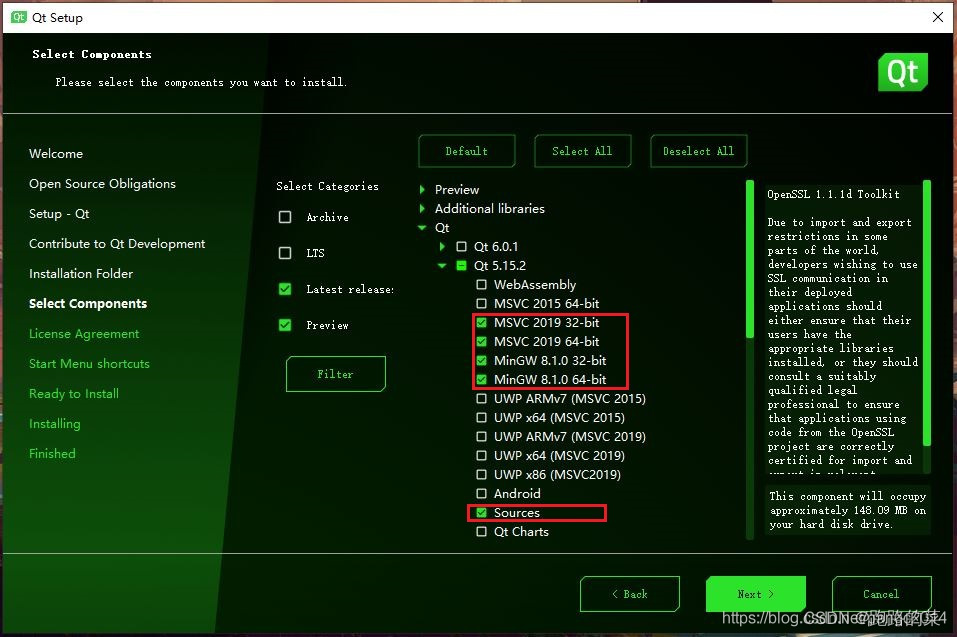957x637 pixels.
Task: Cancel the Qt installation
Action: tap(881, 594)
